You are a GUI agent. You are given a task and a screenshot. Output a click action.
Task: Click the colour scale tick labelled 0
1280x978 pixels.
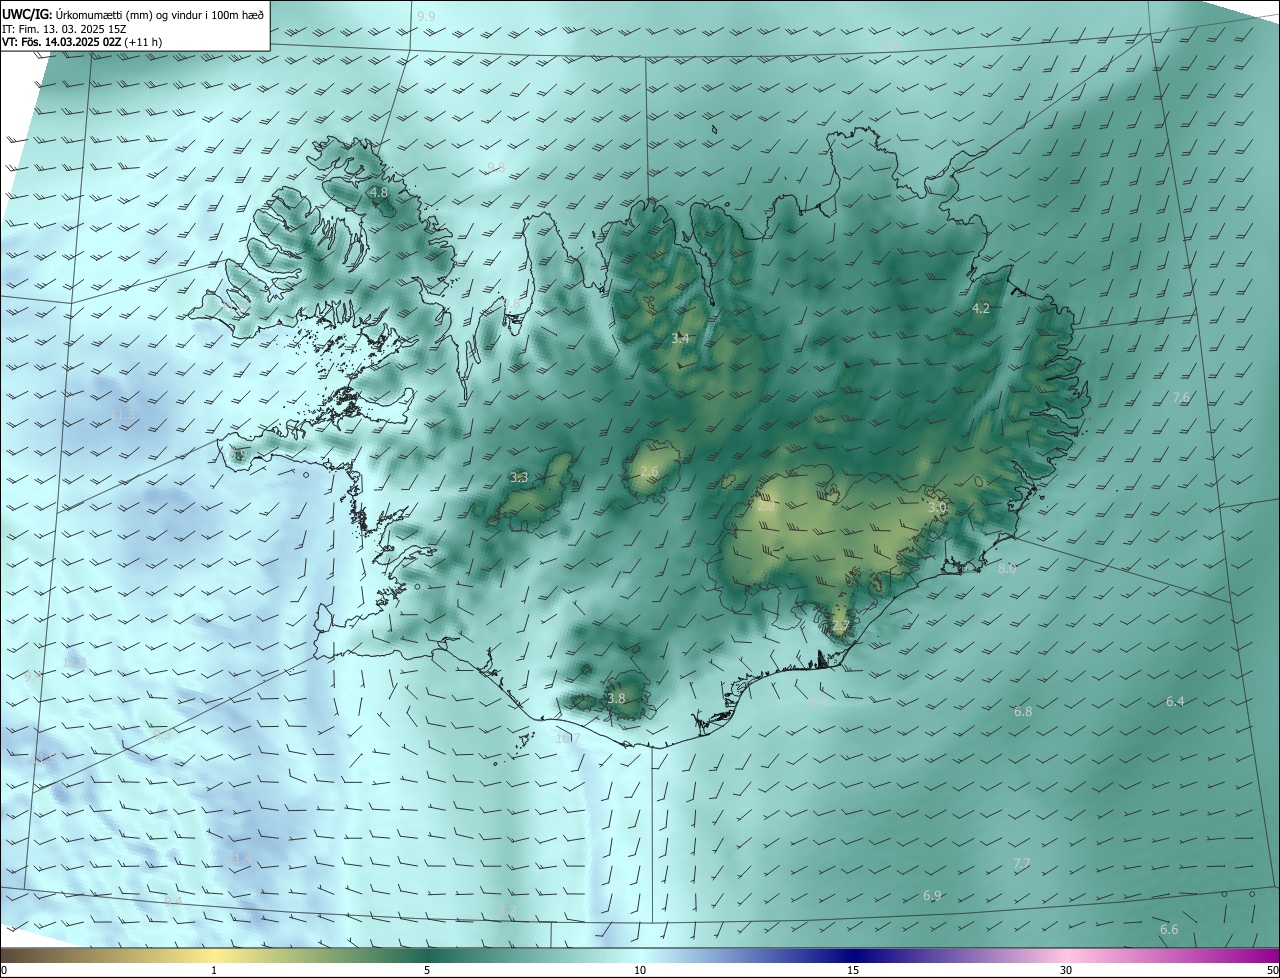[x=4, y=970]
